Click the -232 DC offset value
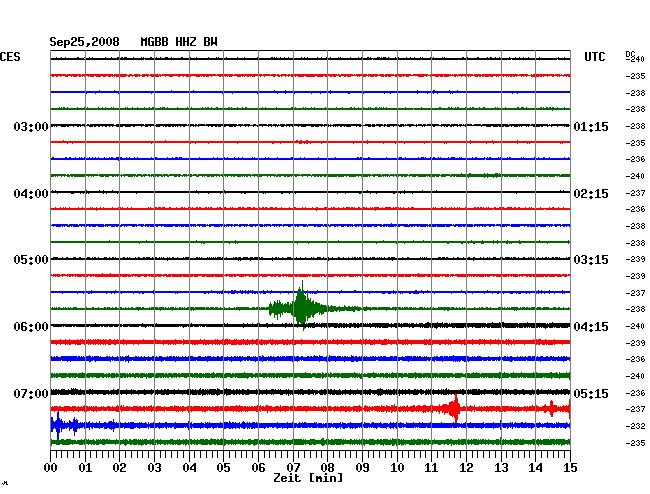 (635, 426)
